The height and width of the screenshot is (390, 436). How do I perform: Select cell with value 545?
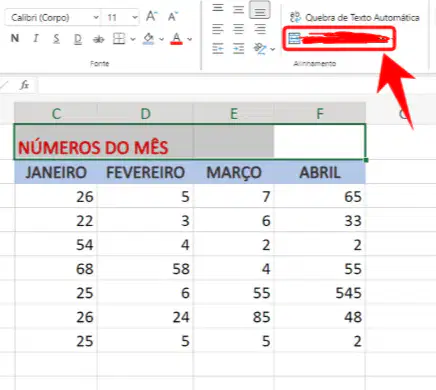click(320, 293)
